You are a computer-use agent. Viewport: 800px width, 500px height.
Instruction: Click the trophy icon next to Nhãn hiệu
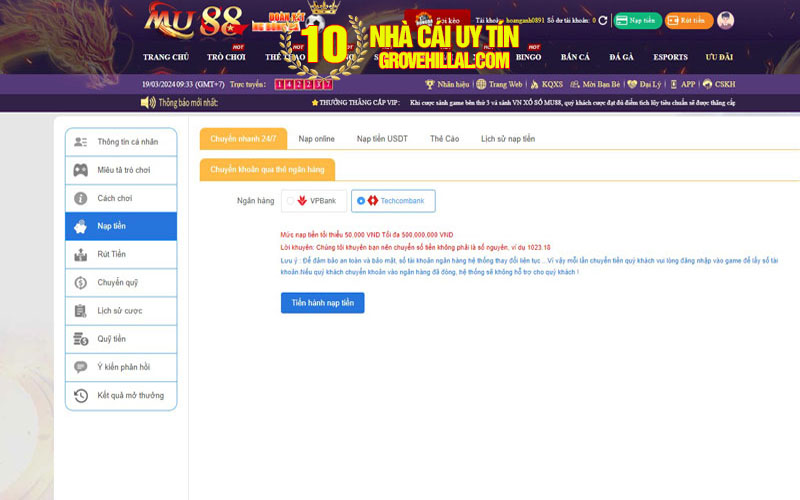(430, 84)
